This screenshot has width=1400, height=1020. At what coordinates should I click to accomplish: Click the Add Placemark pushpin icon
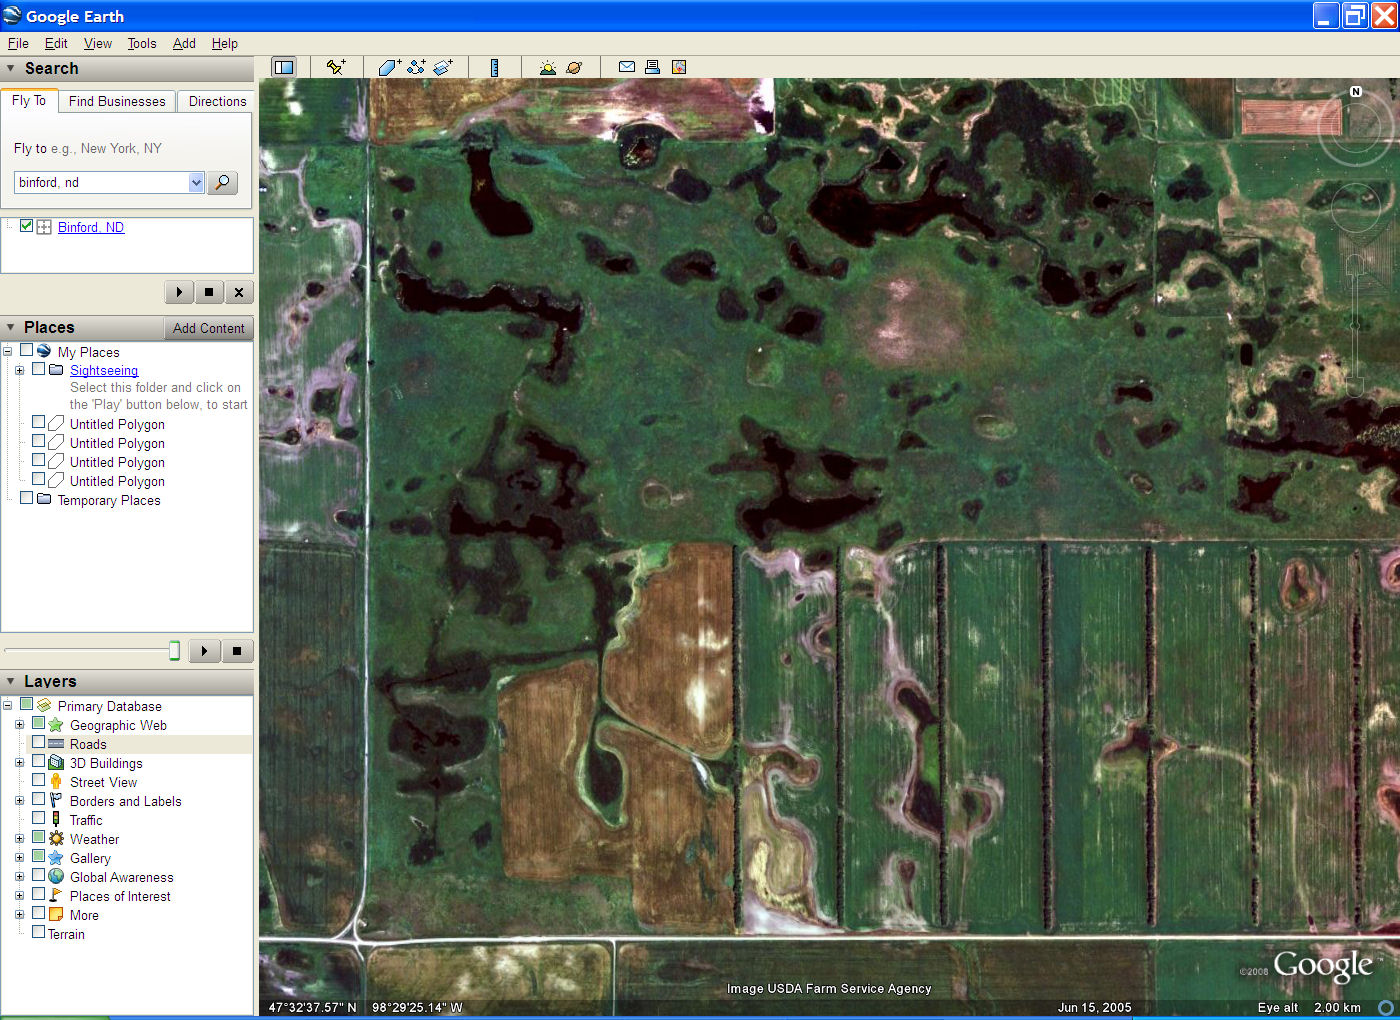336,67
